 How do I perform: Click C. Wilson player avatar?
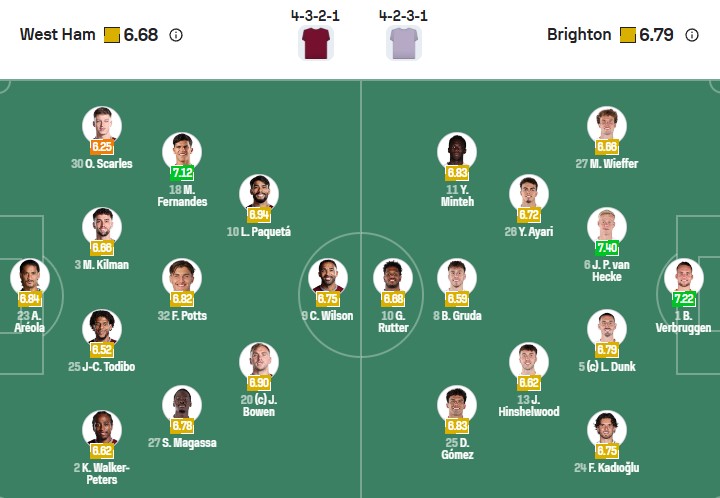coord(327,277)
